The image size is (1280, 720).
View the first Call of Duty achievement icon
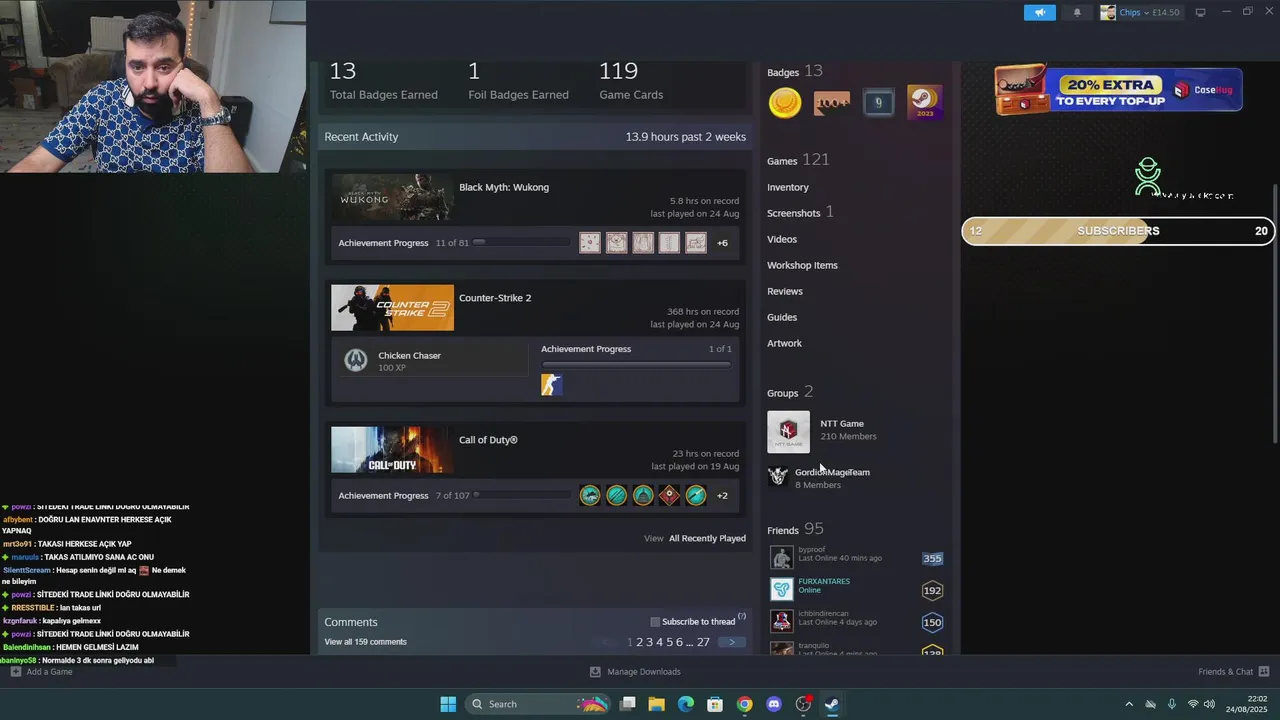pos(590,495)
